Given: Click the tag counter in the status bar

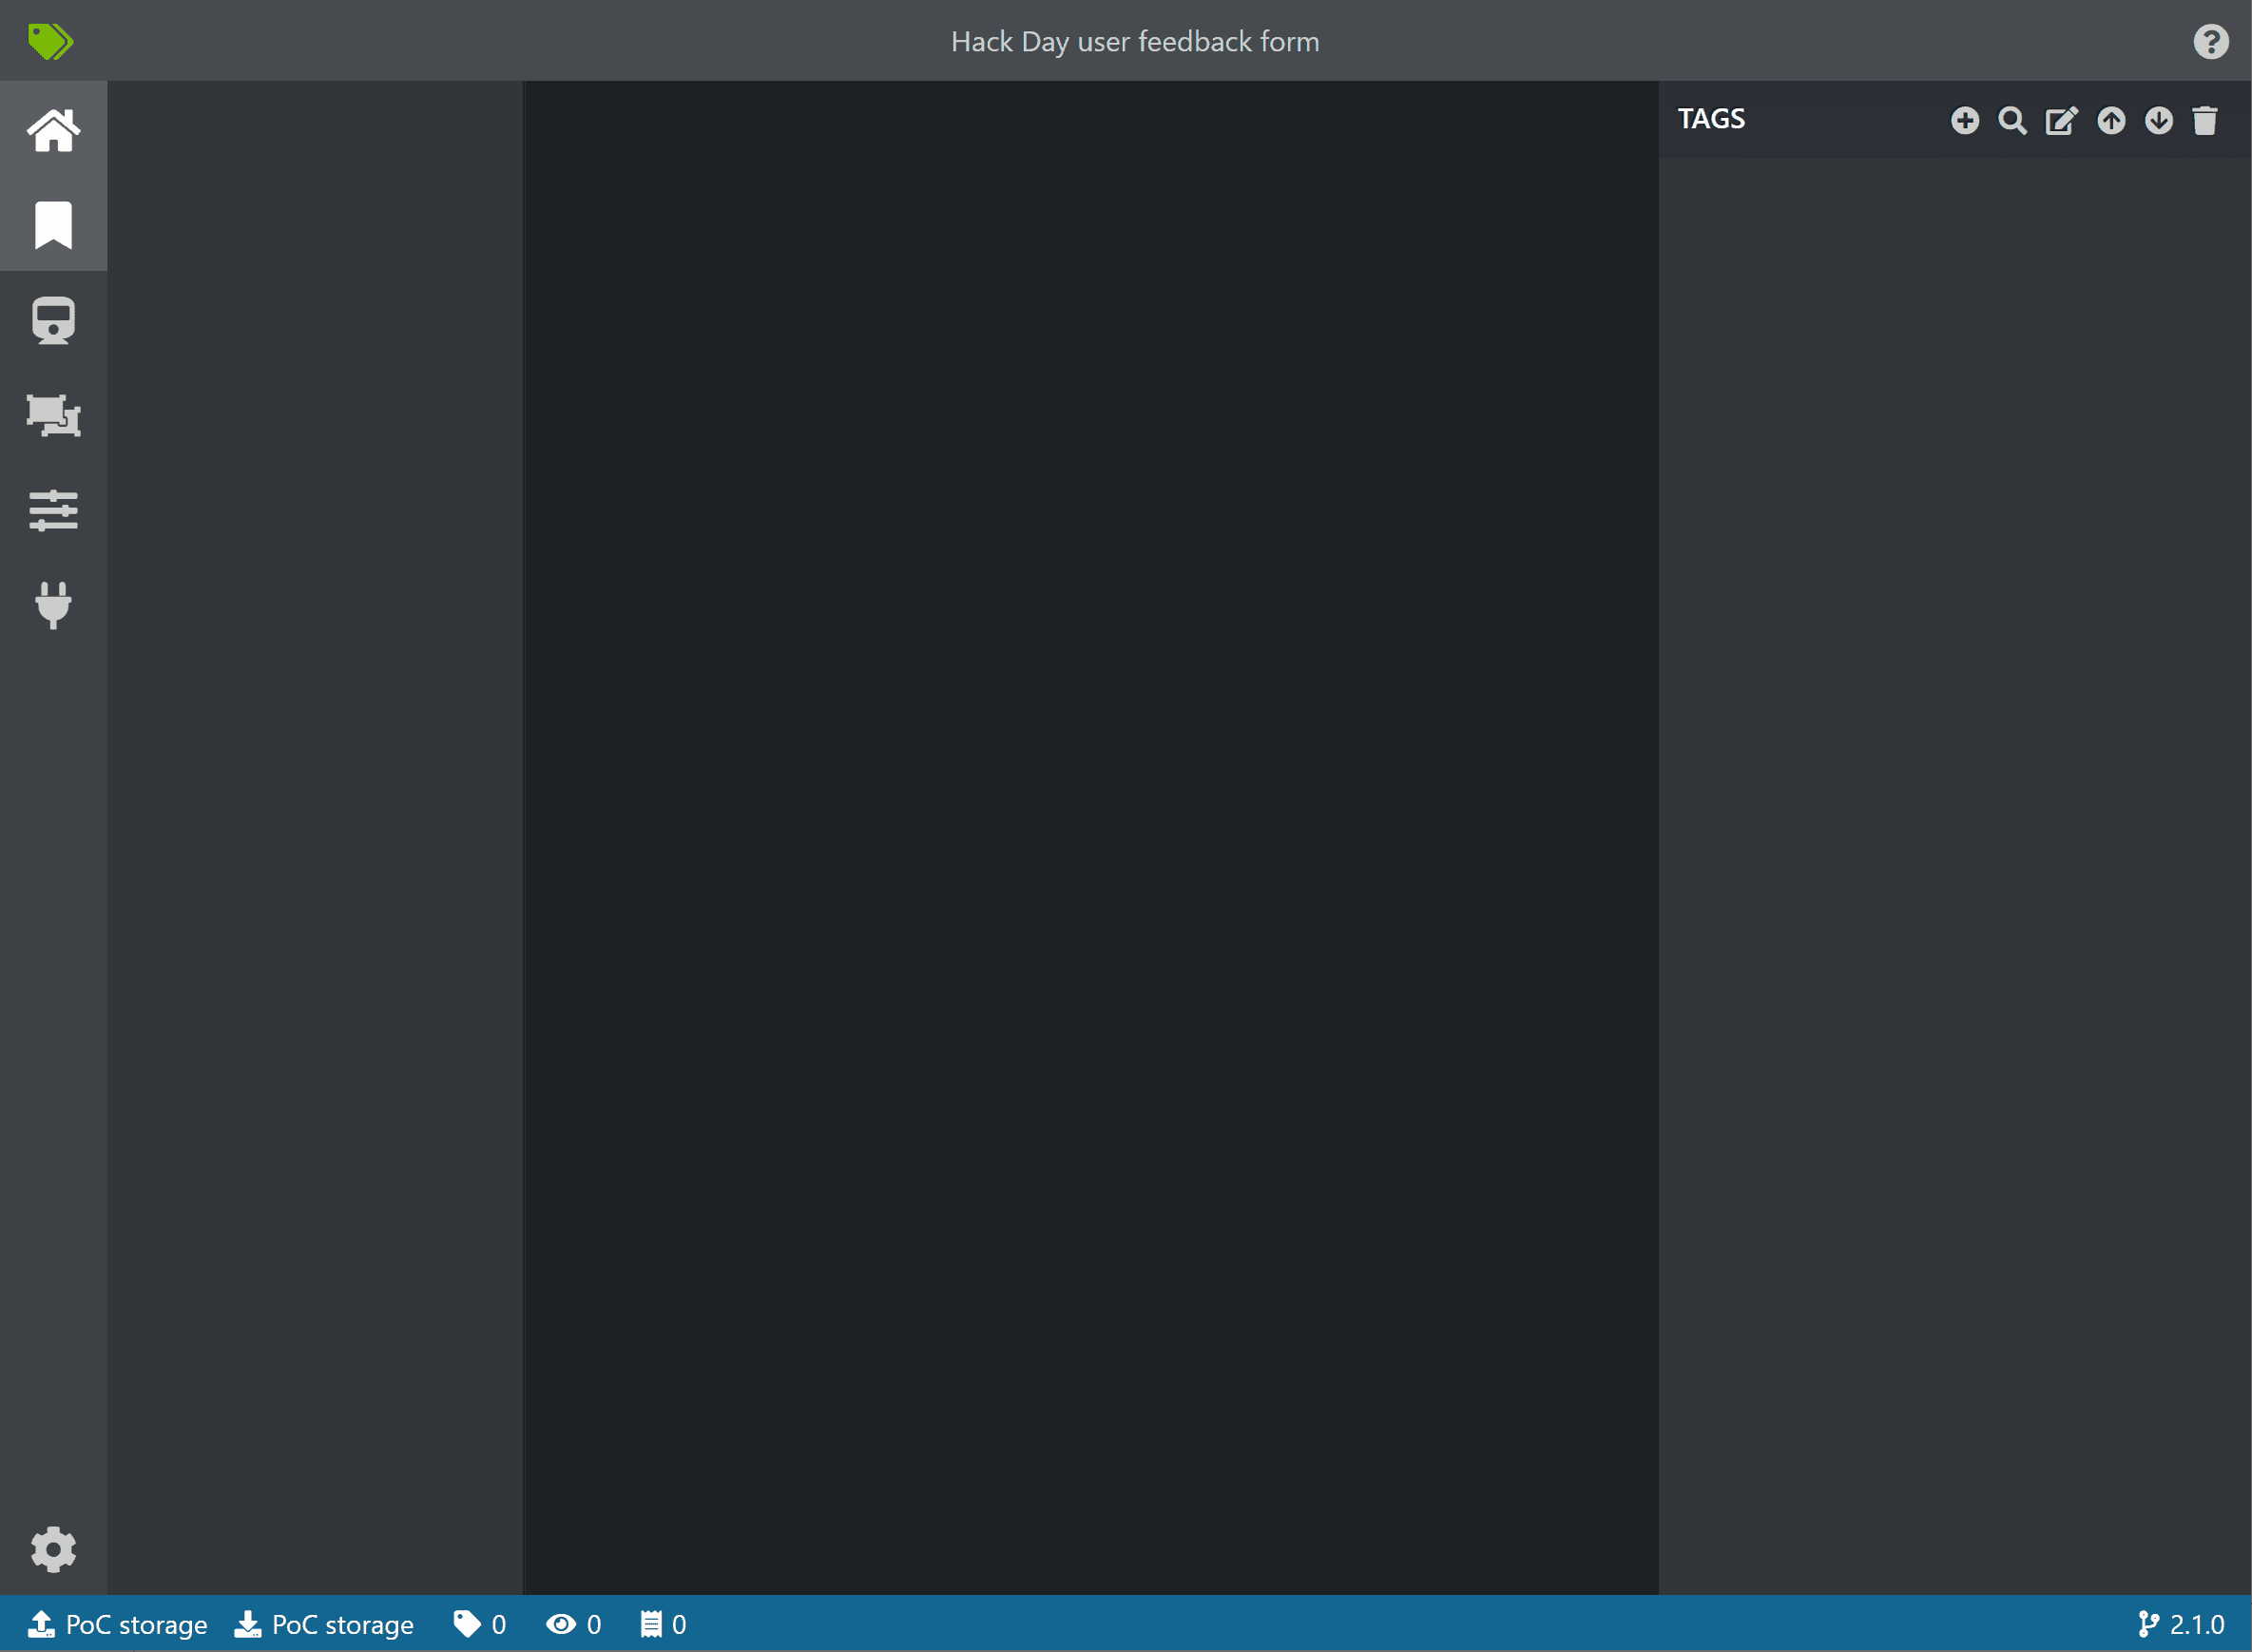Looking at the screenshot, I should [x=478, y=1624].
